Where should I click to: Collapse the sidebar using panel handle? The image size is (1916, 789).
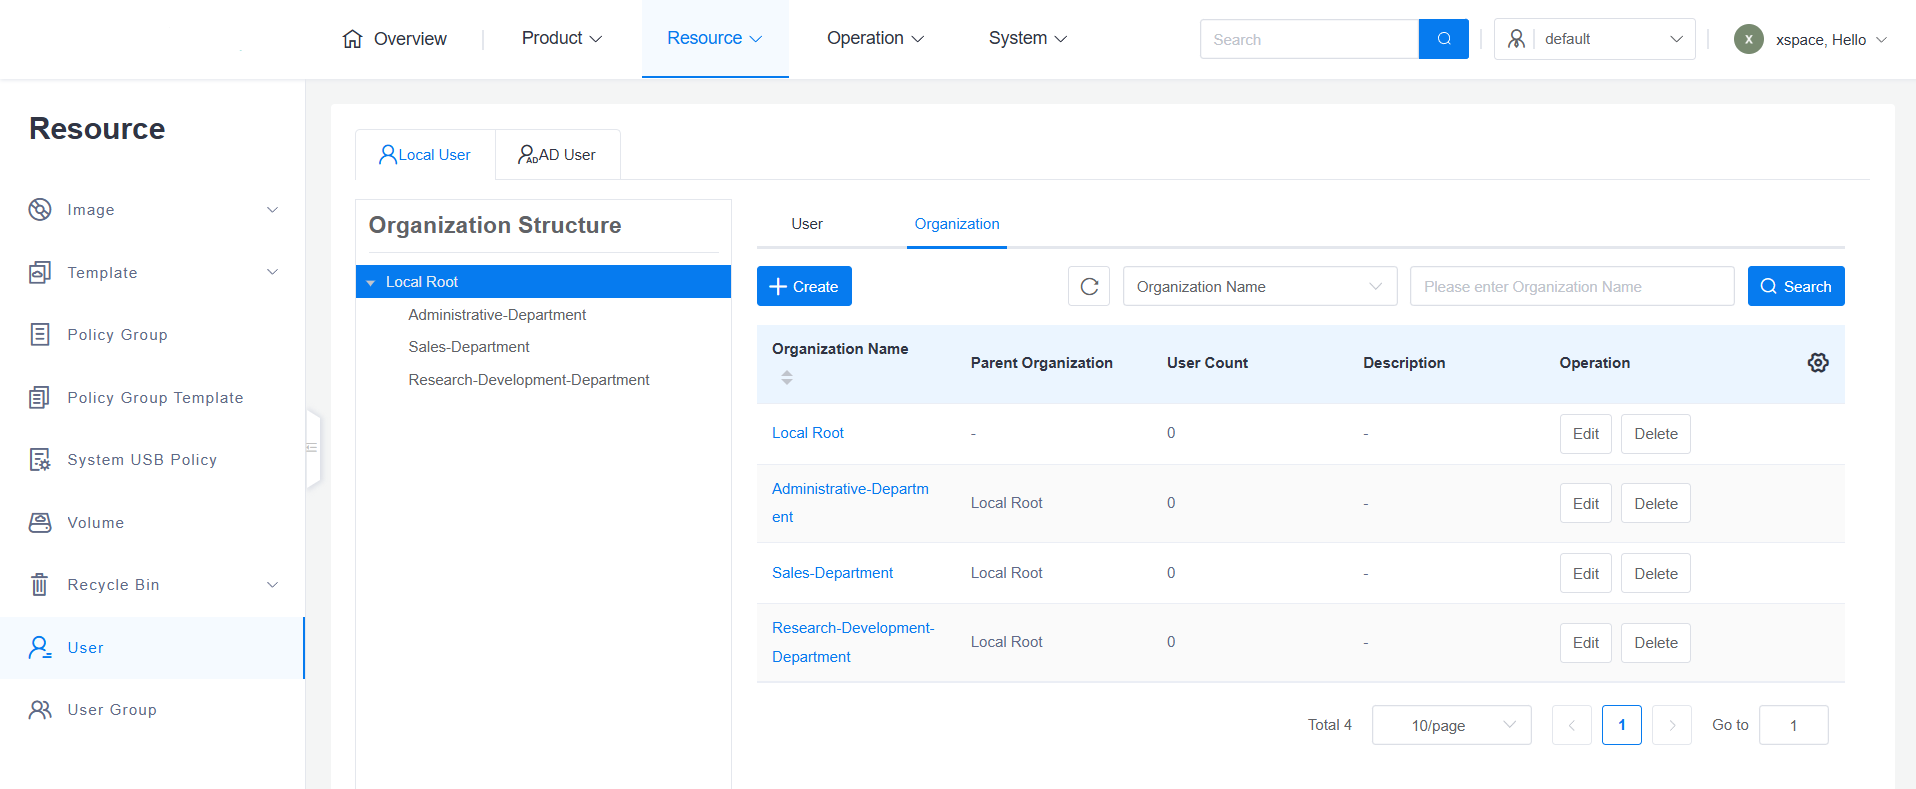312,448
